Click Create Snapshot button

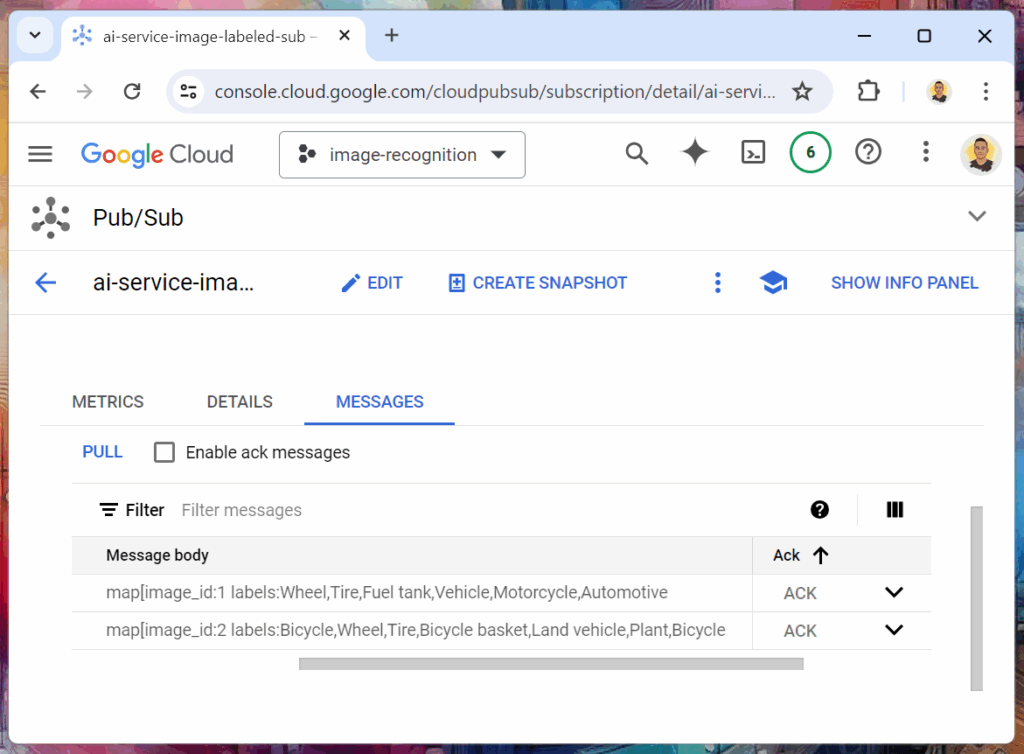[x=538, y=283]
